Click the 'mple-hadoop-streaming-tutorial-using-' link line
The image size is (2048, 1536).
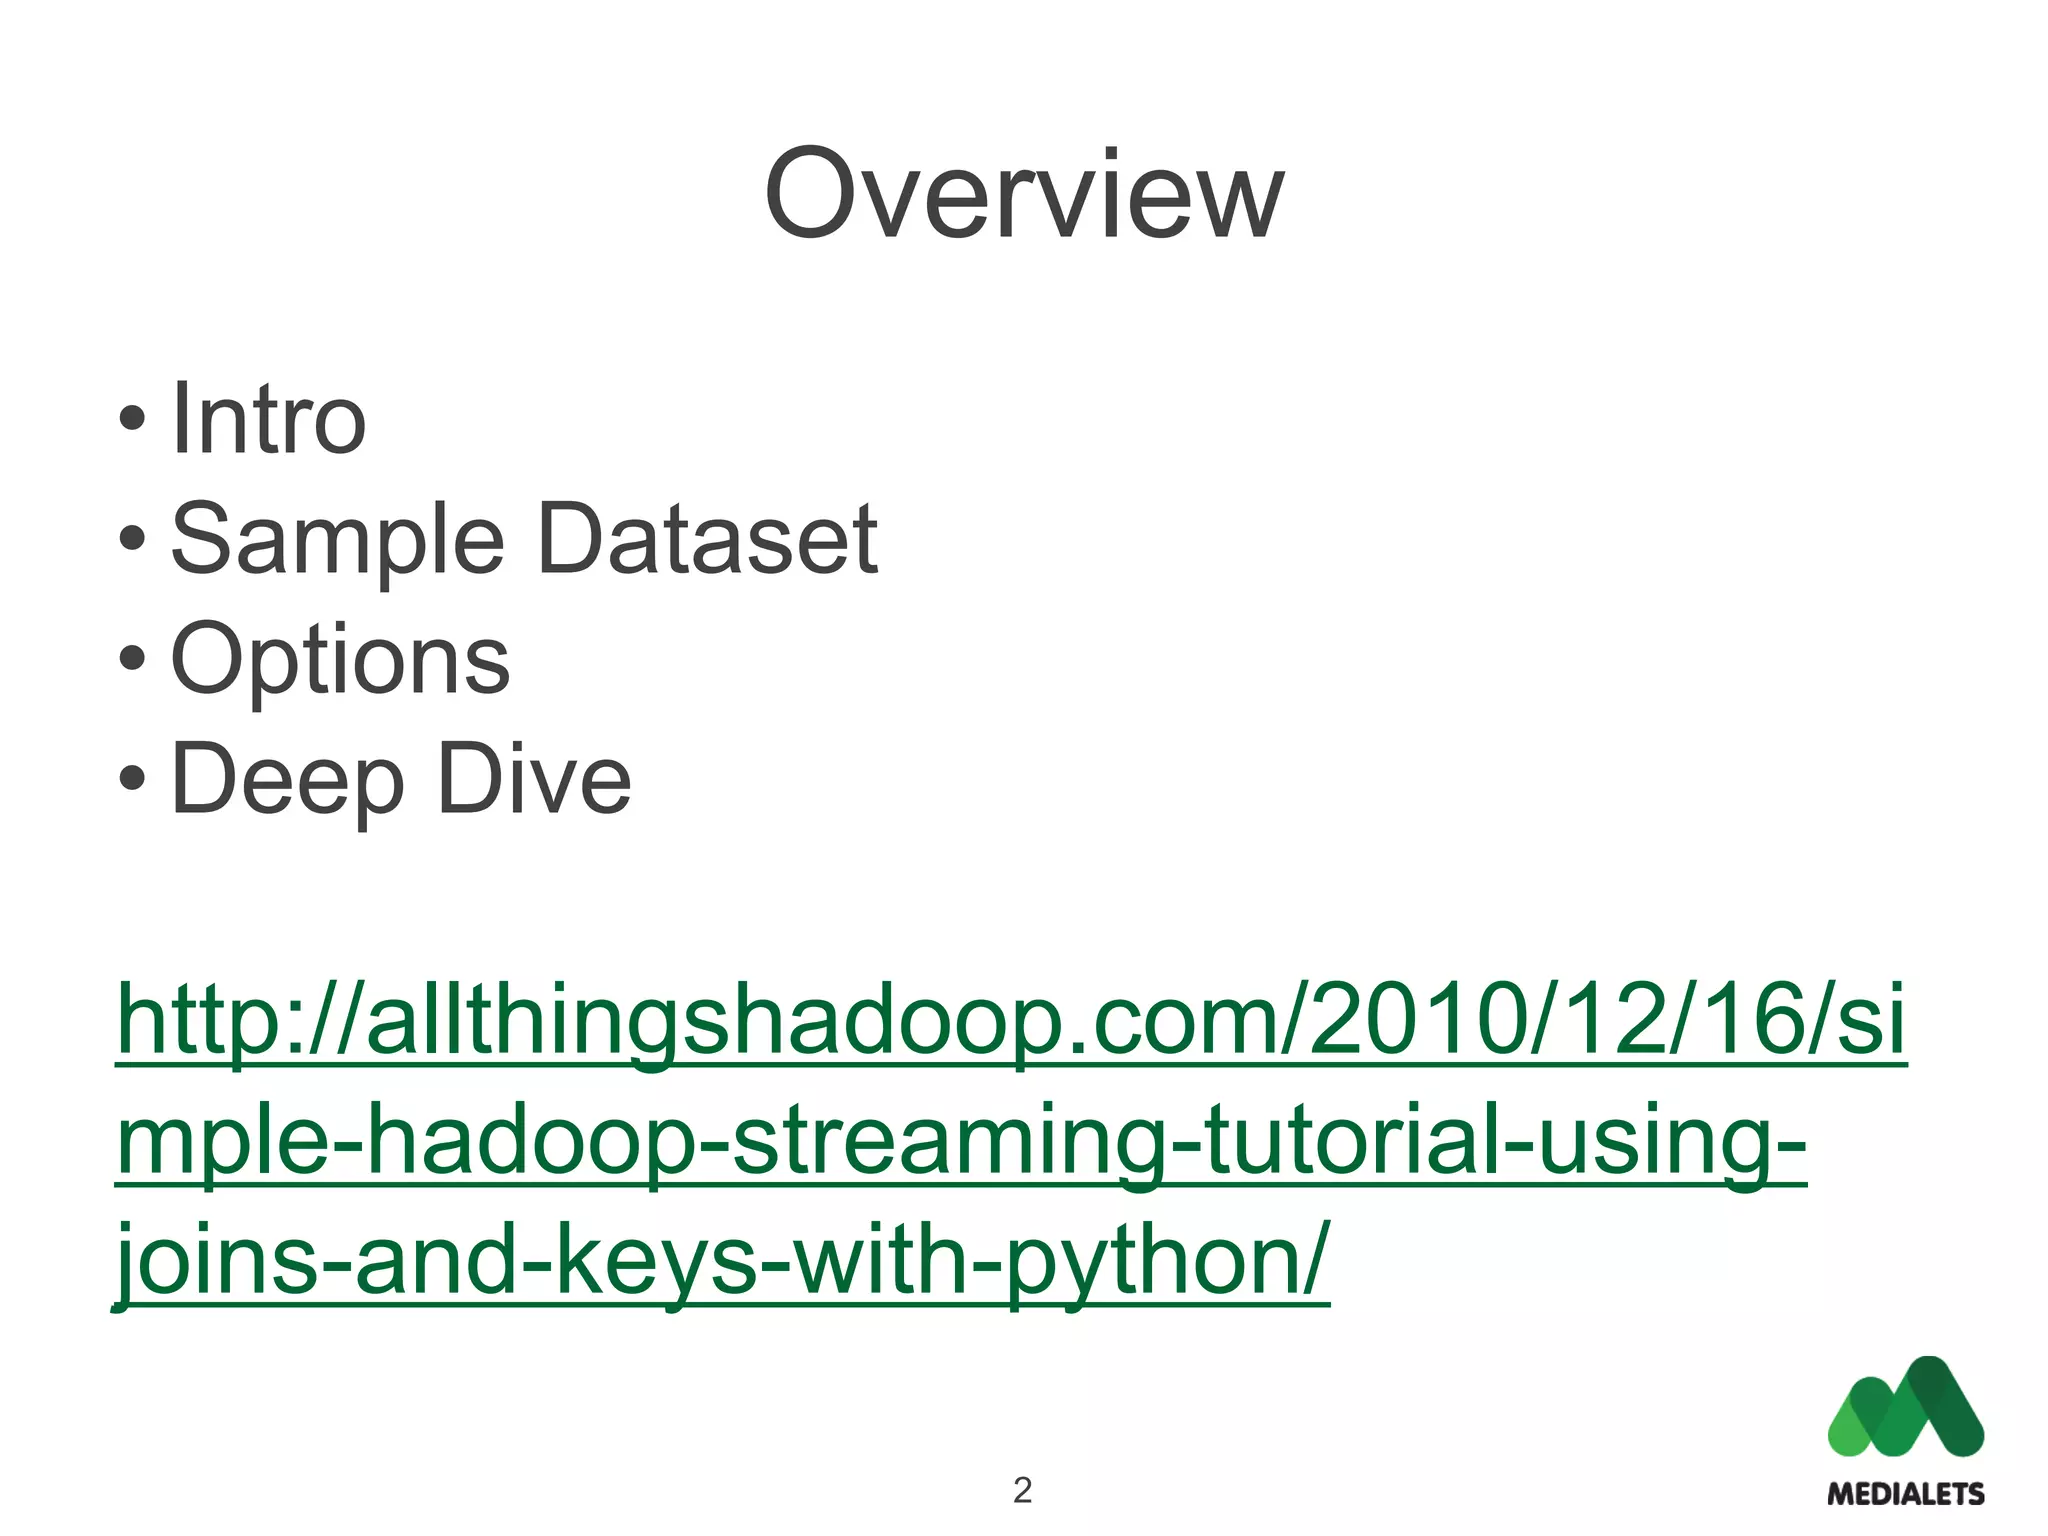[x=961, y=1142]
